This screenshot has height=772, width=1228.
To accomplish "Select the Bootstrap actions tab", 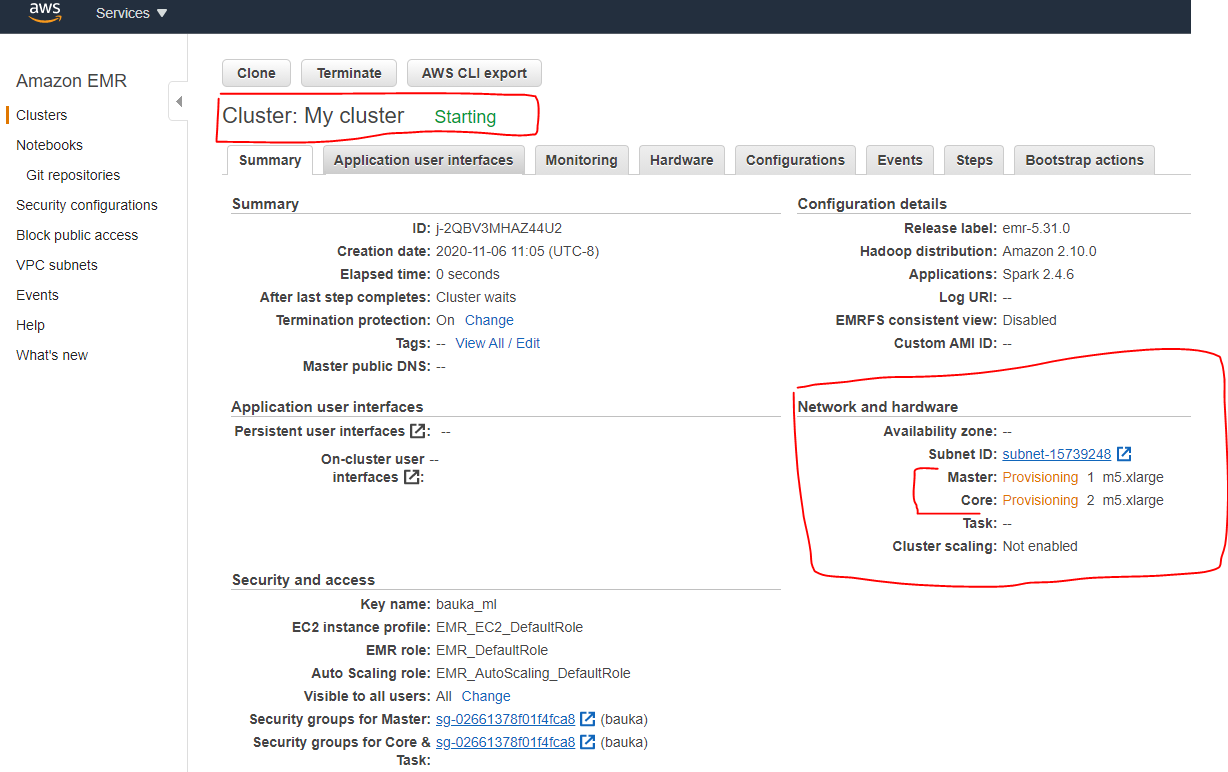I will coord(1084,160).
